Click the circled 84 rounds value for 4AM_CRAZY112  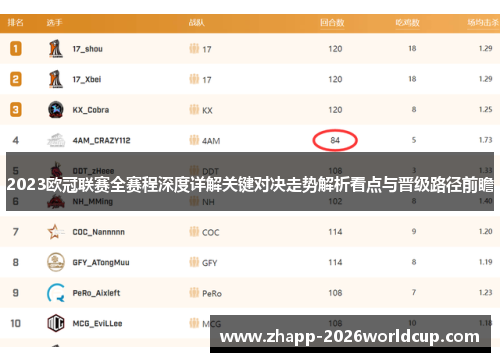[335, 140]
